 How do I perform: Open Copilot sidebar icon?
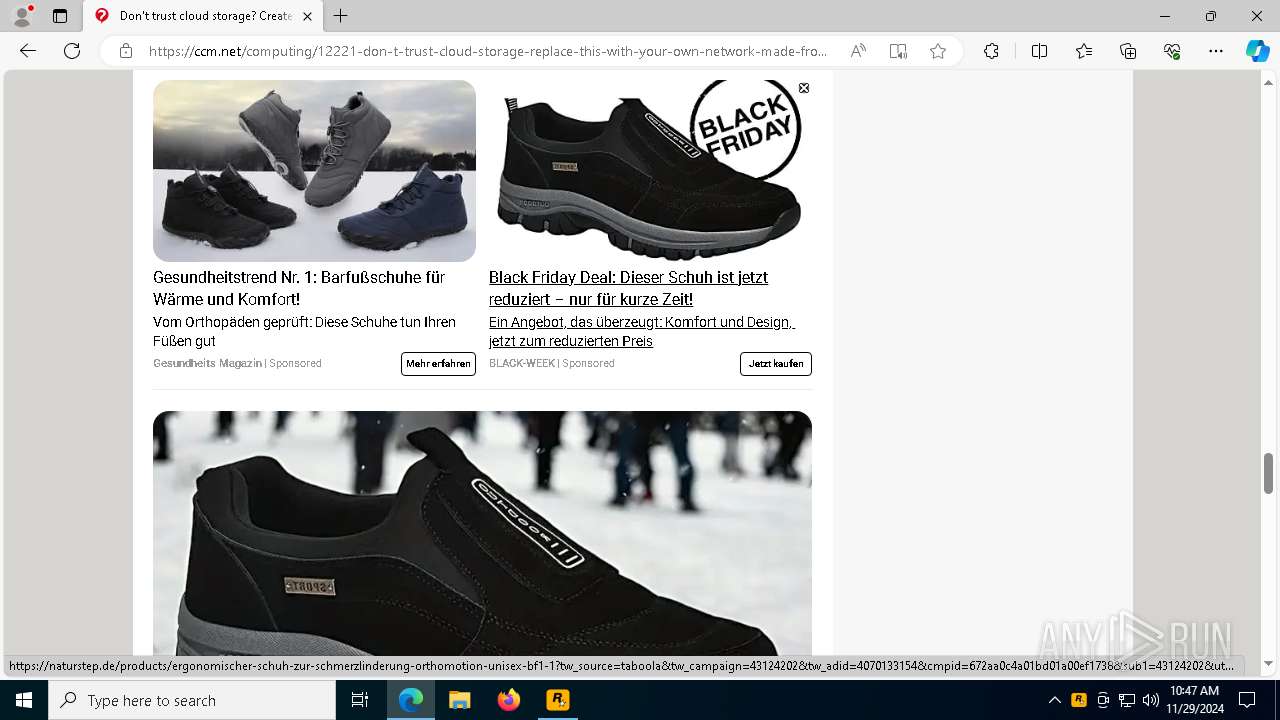coord(1257,51)
